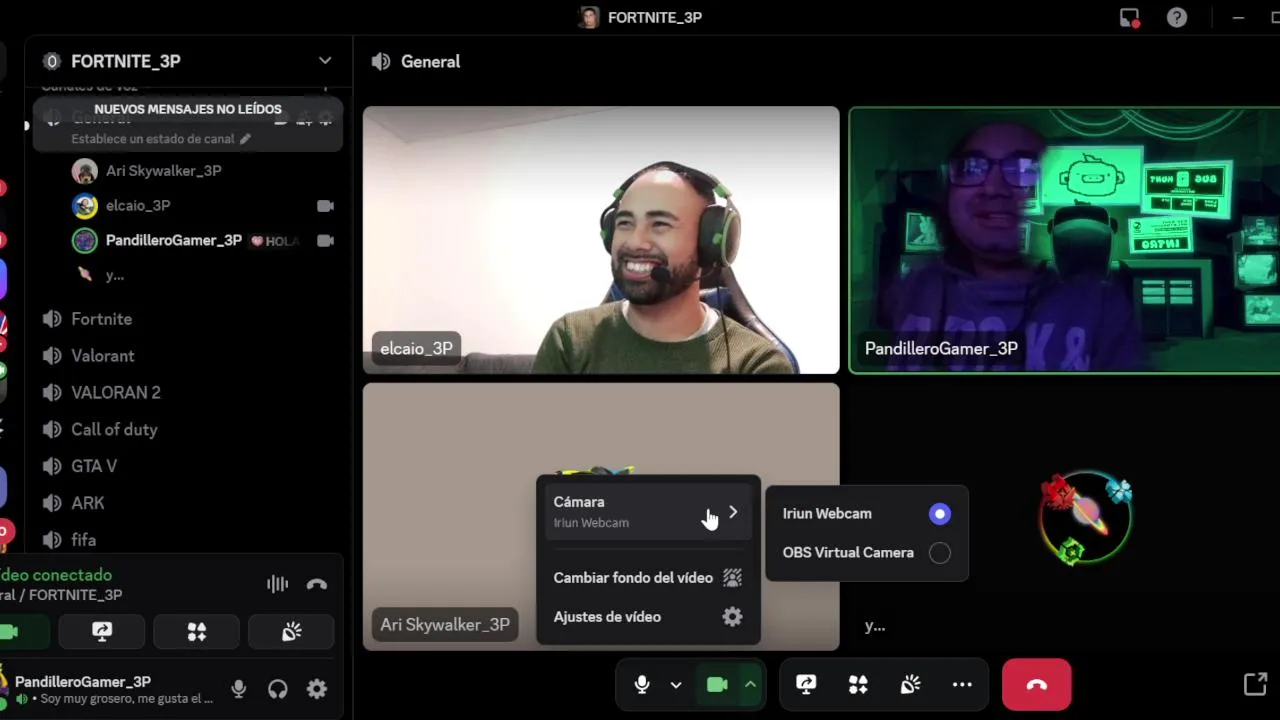Turn off the green camera button in call bar
Viewport: 1280px width, 720px height.
click(x=717, y=685)
